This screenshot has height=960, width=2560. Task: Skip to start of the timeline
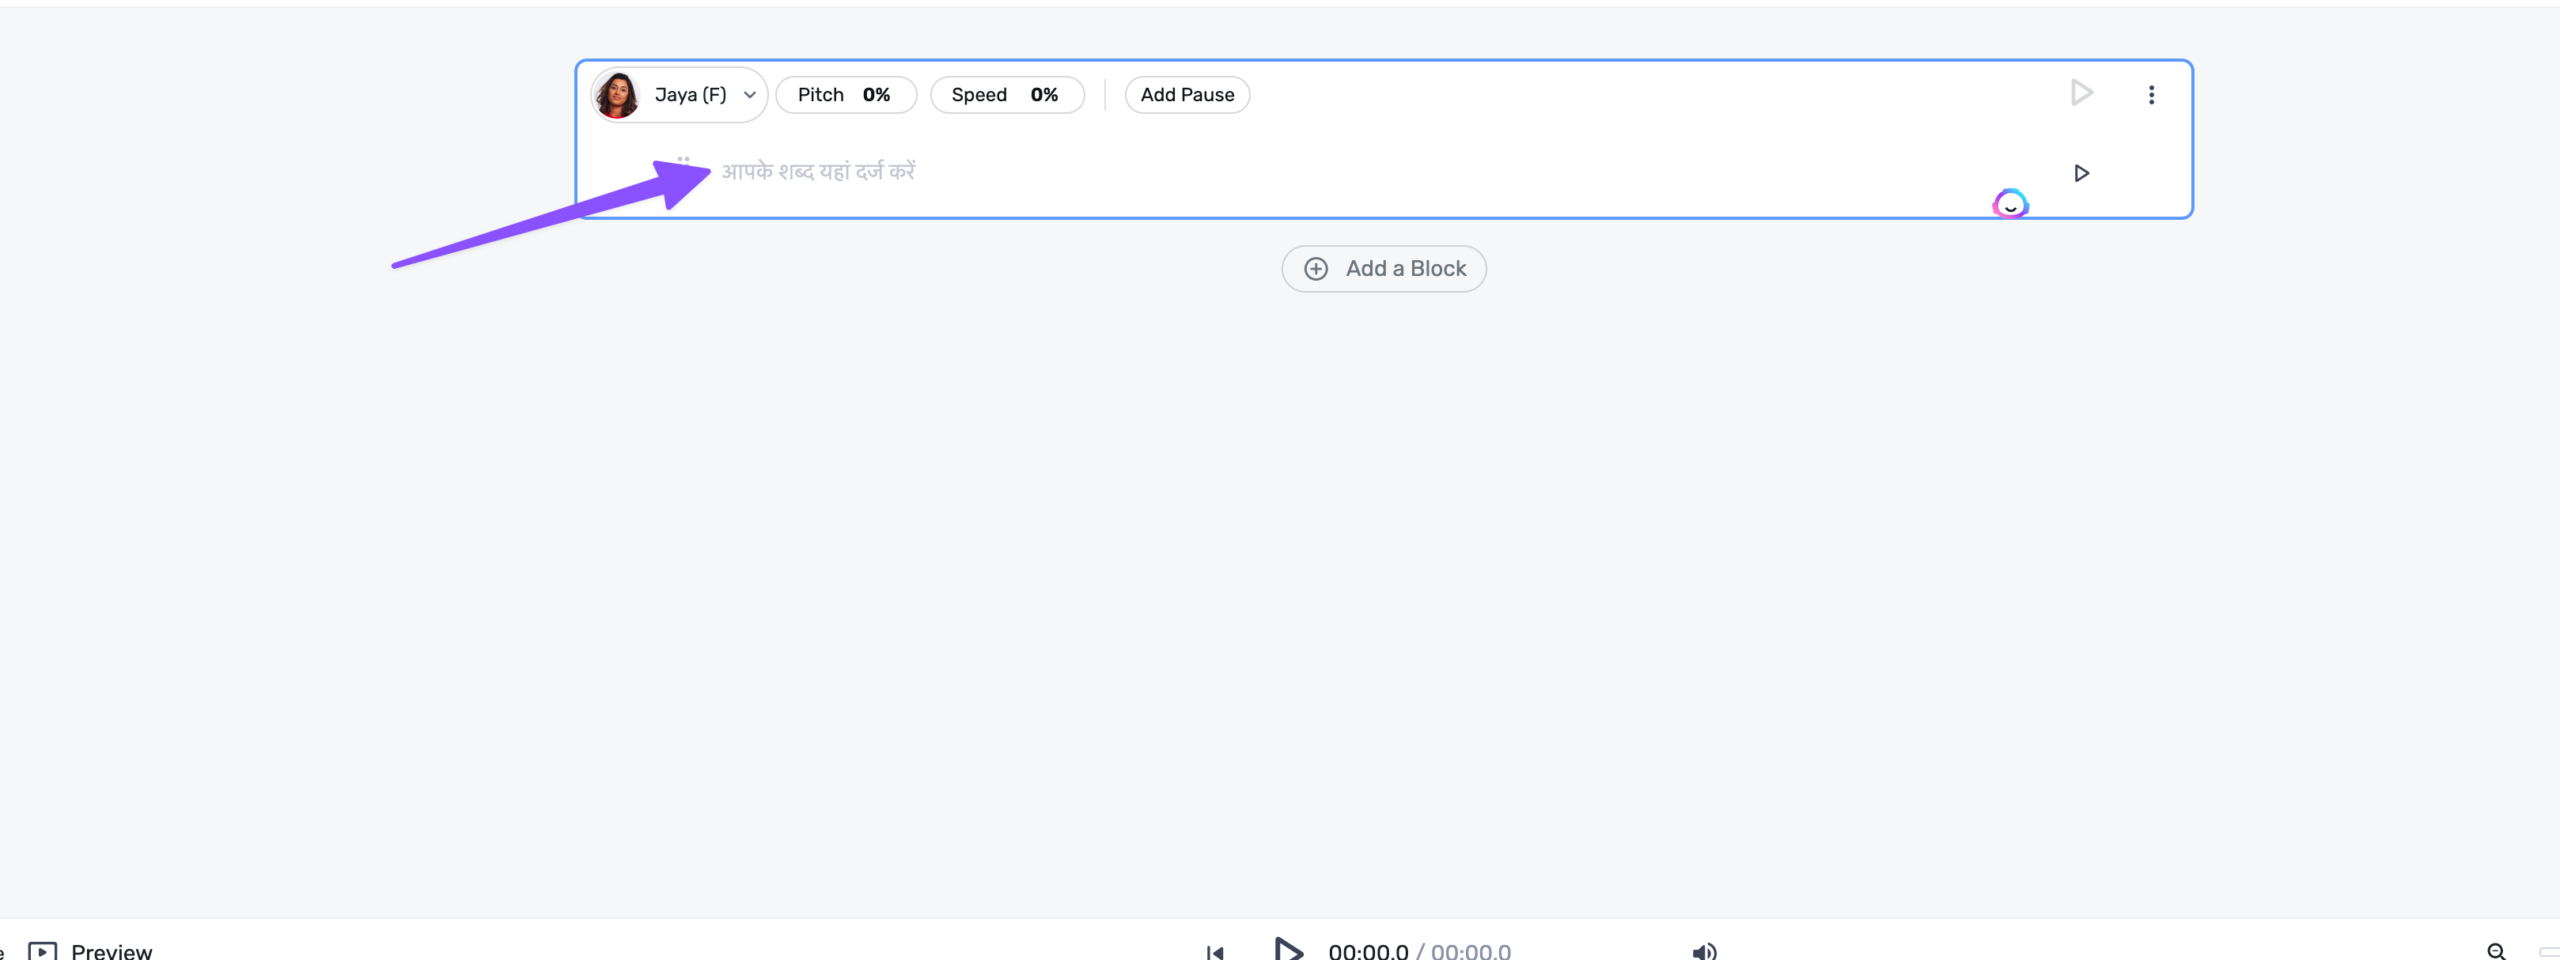coord(1215,951)
